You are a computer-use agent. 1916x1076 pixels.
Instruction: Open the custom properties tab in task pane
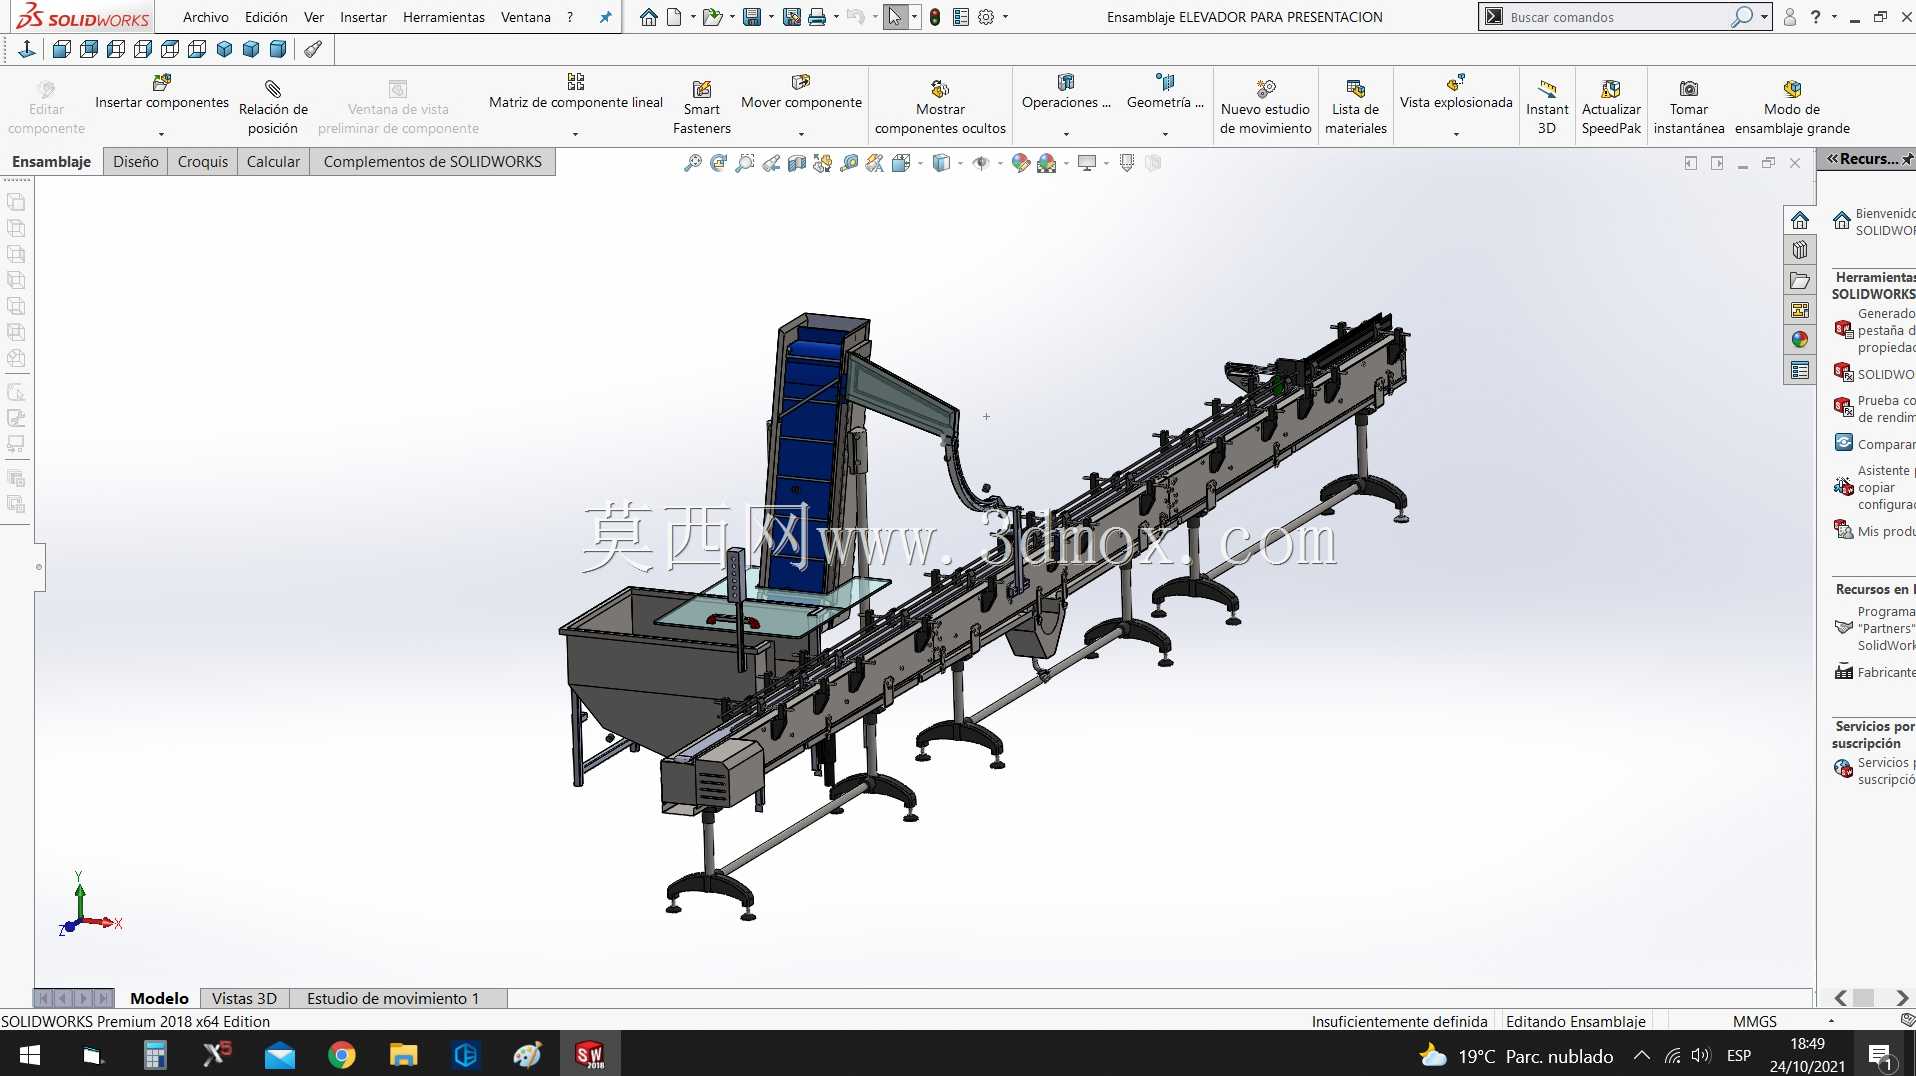pos(1800,371)
